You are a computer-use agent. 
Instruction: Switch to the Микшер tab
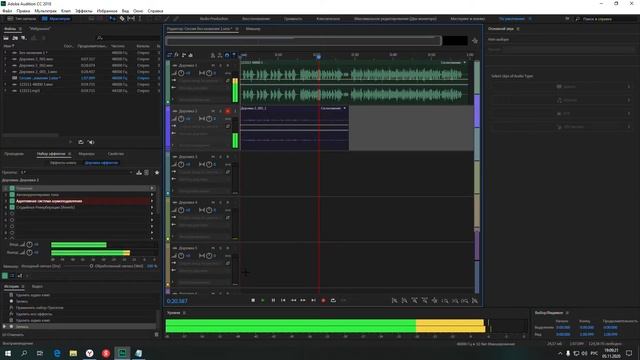pyautogui.click(x=253, y=29)
